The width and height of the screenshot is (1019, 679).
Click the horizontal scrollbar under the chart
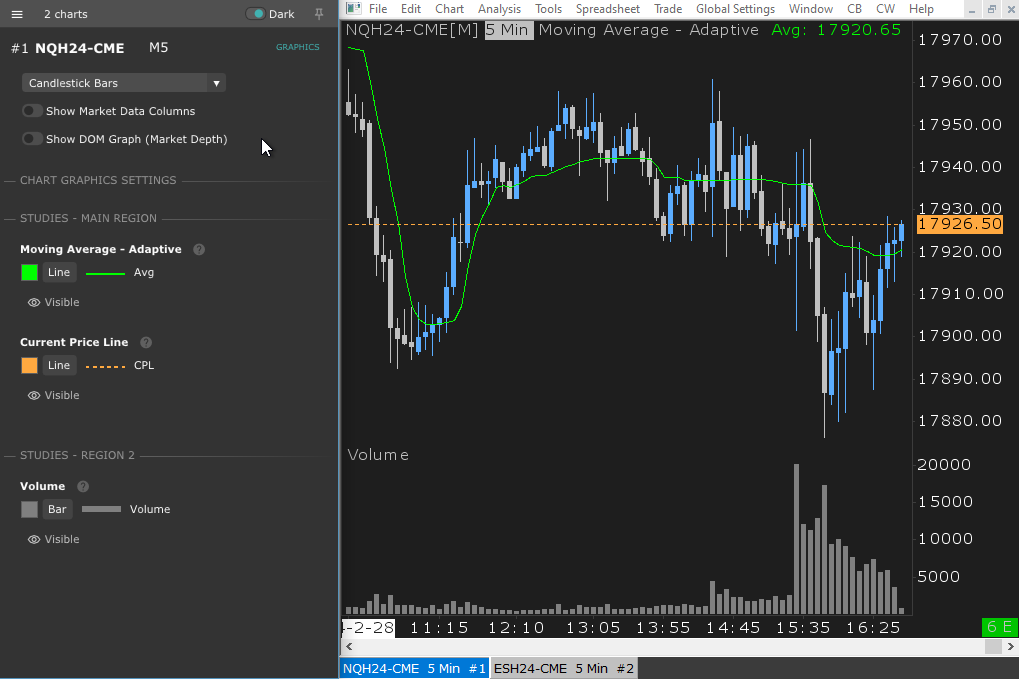670,647
